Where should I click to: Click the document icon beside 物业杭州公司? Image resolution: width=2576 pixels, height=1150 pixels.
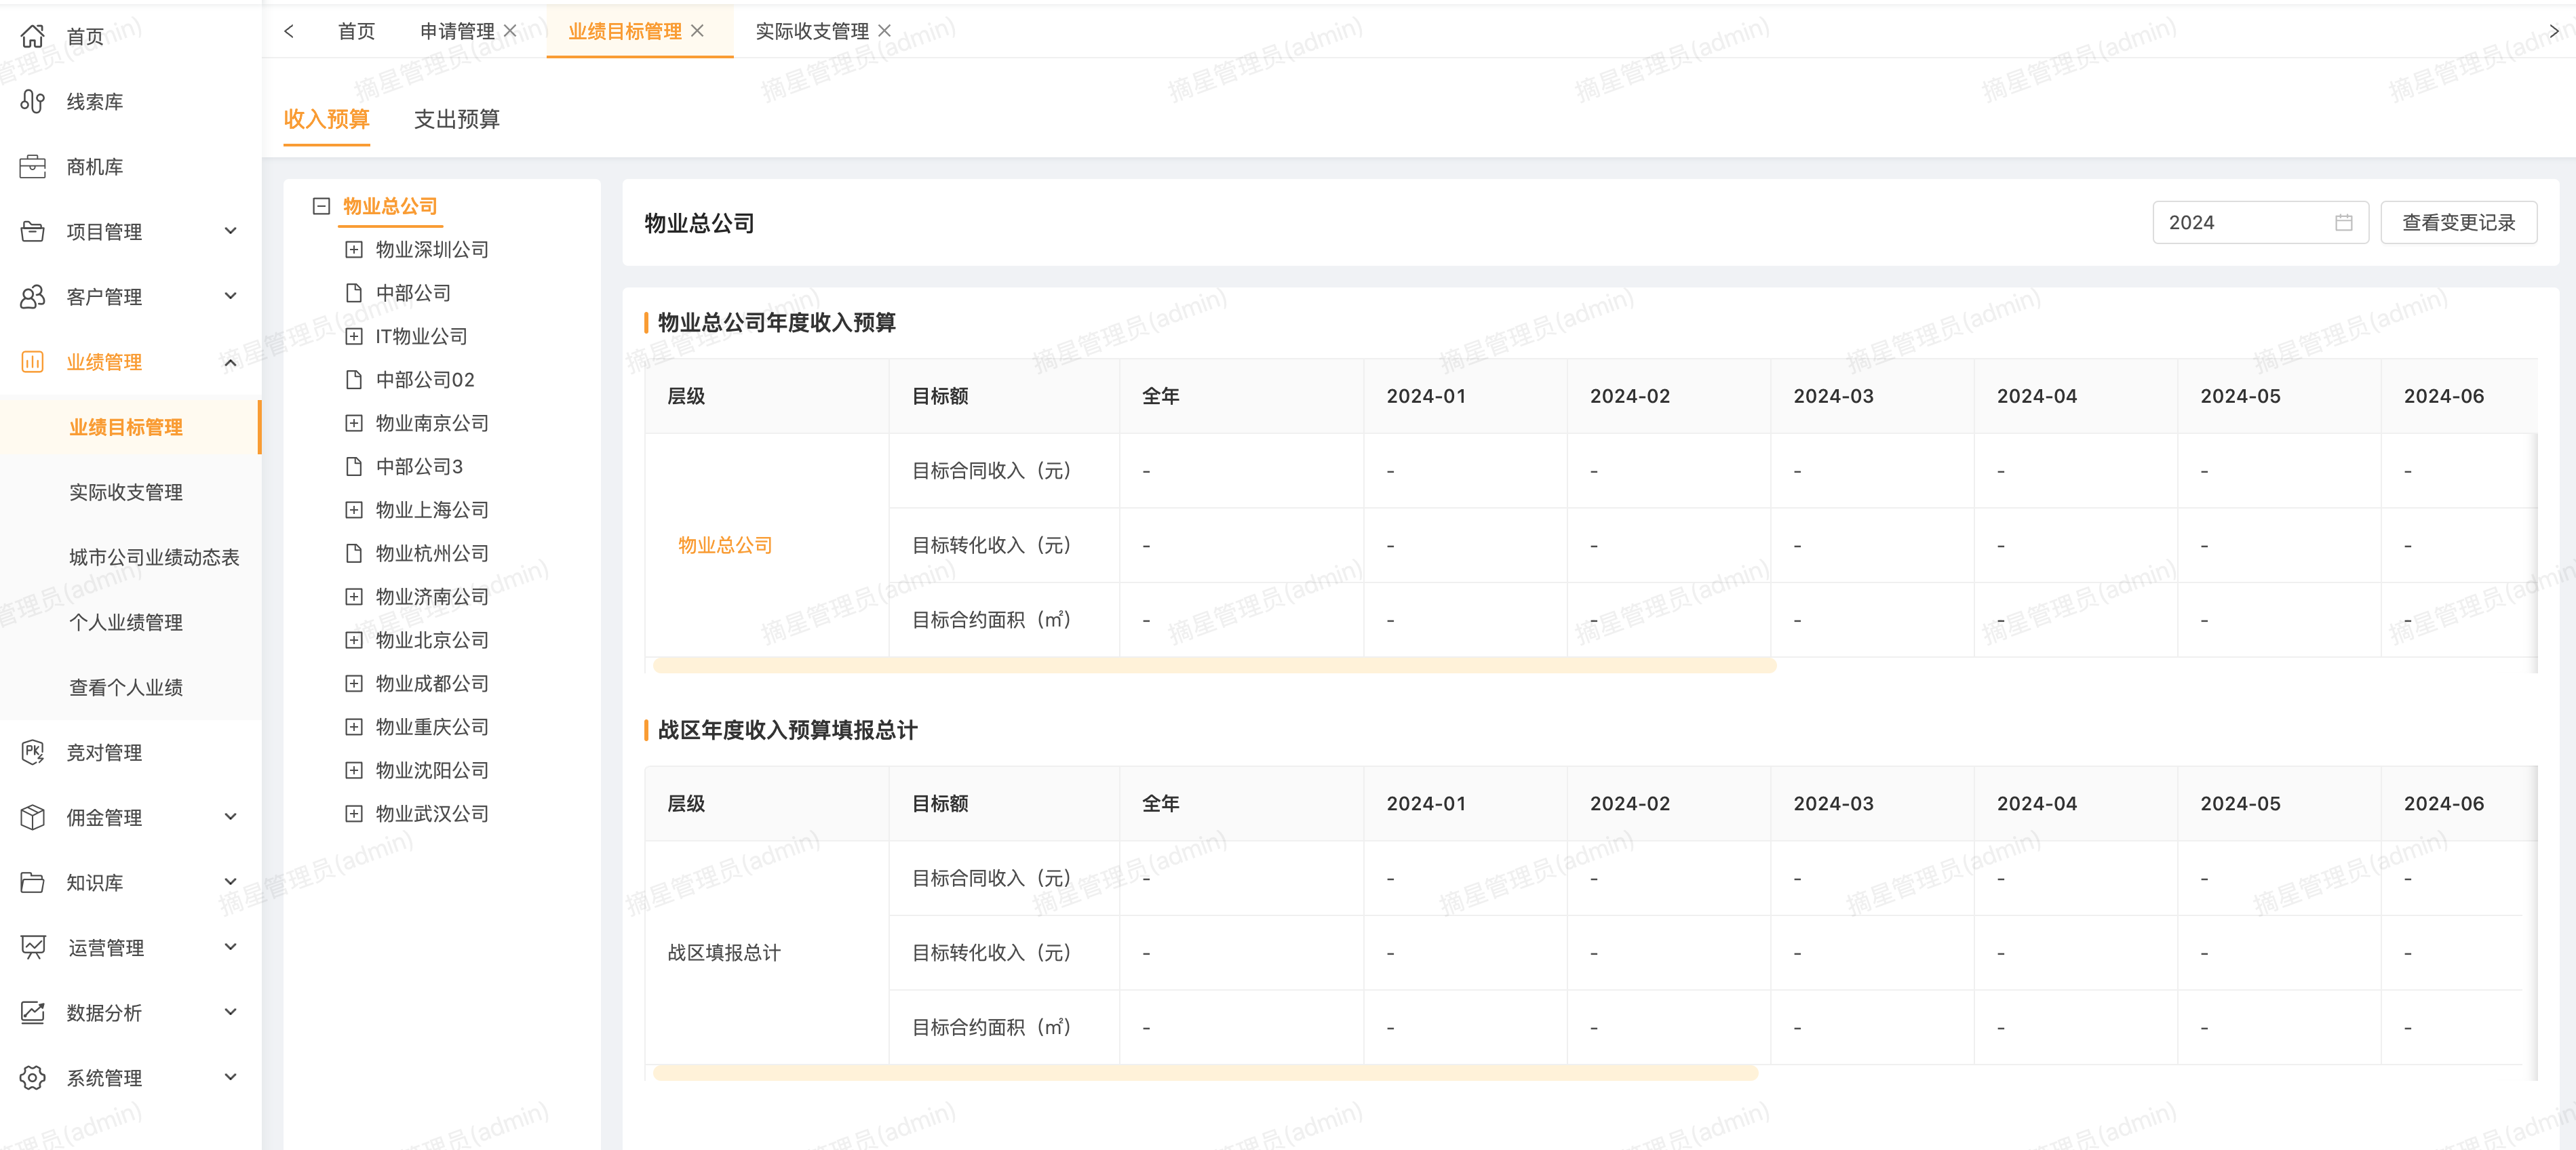353,553
